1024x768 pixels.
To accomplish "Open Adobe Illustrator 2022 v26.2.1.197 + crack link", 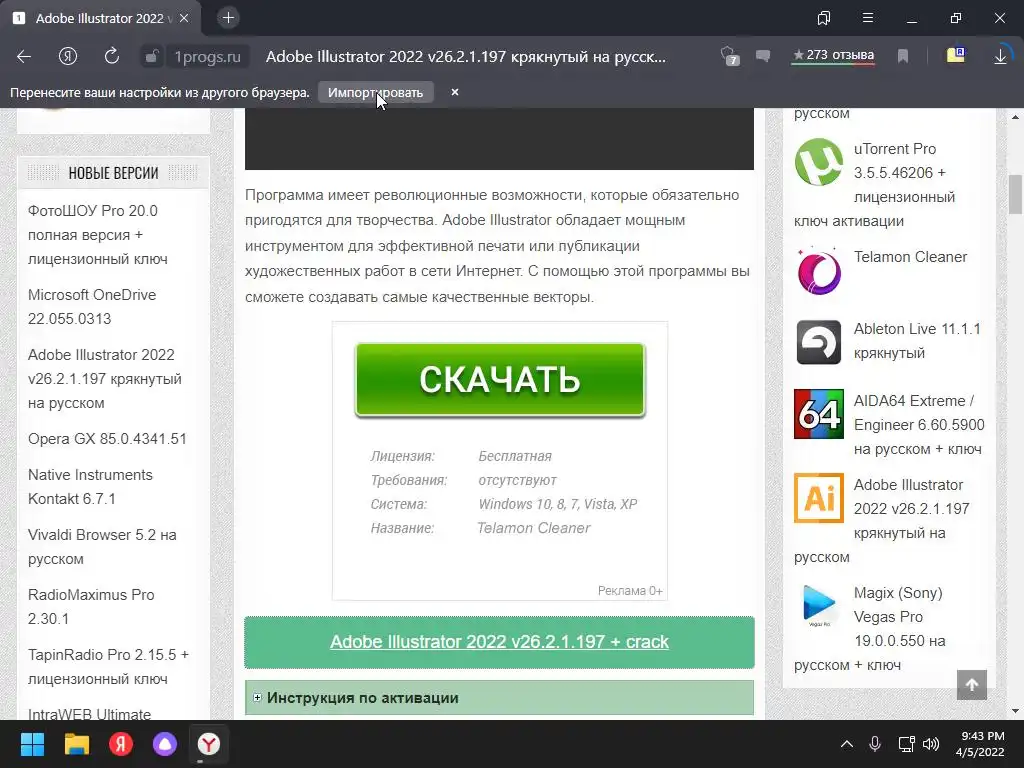I will click(x=500, y=641).
